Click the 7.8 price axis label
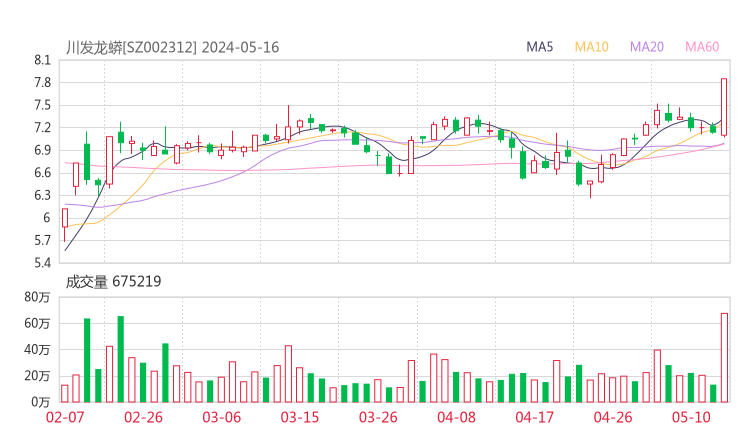The height and width of the screenshot is (440, 740). point(42,83)
